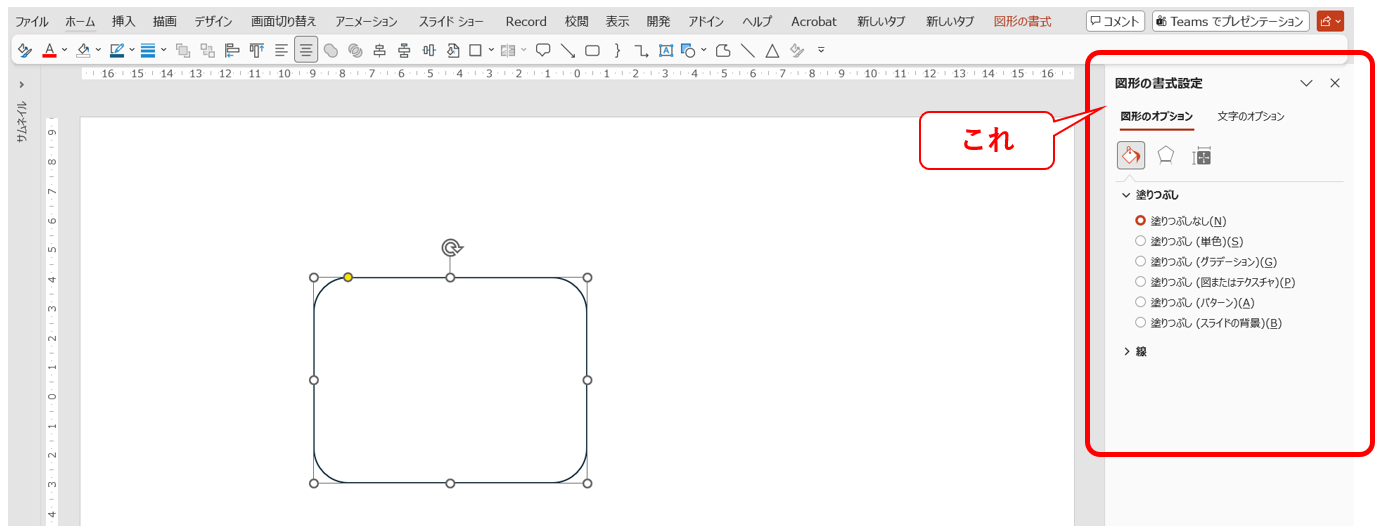
Task: Open shape outline color dropdown arrow
Action: pyautogui.click(x=132, y=50)
